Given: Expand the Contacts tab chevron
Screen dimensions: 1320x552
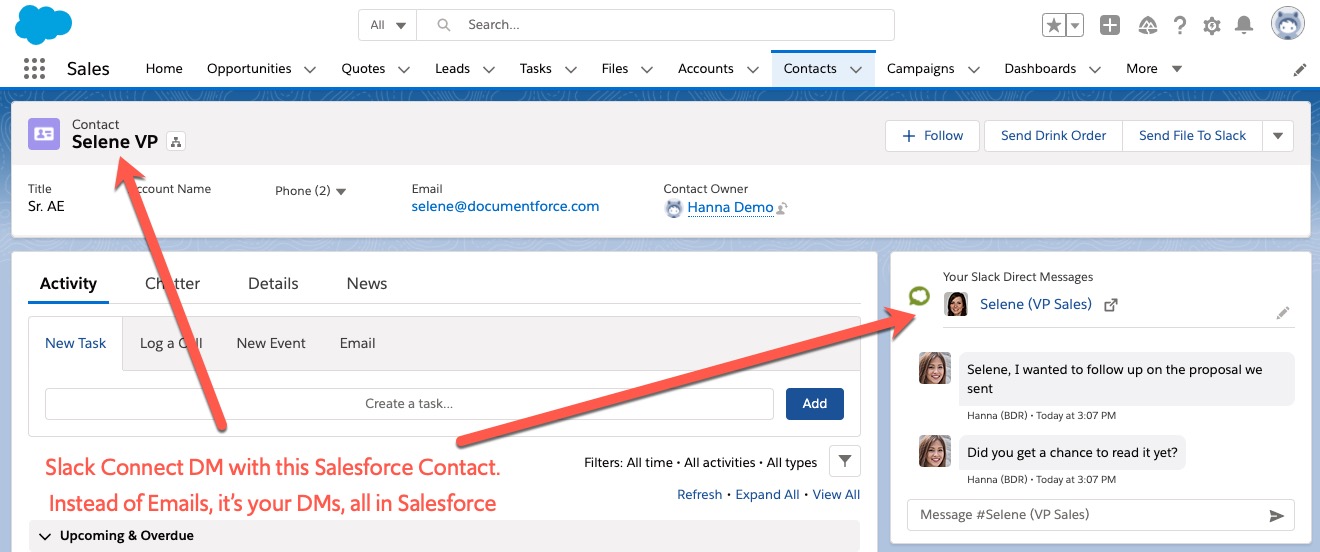Looking at the screenshot, I should pyautogui.click(x=856, y=70).
